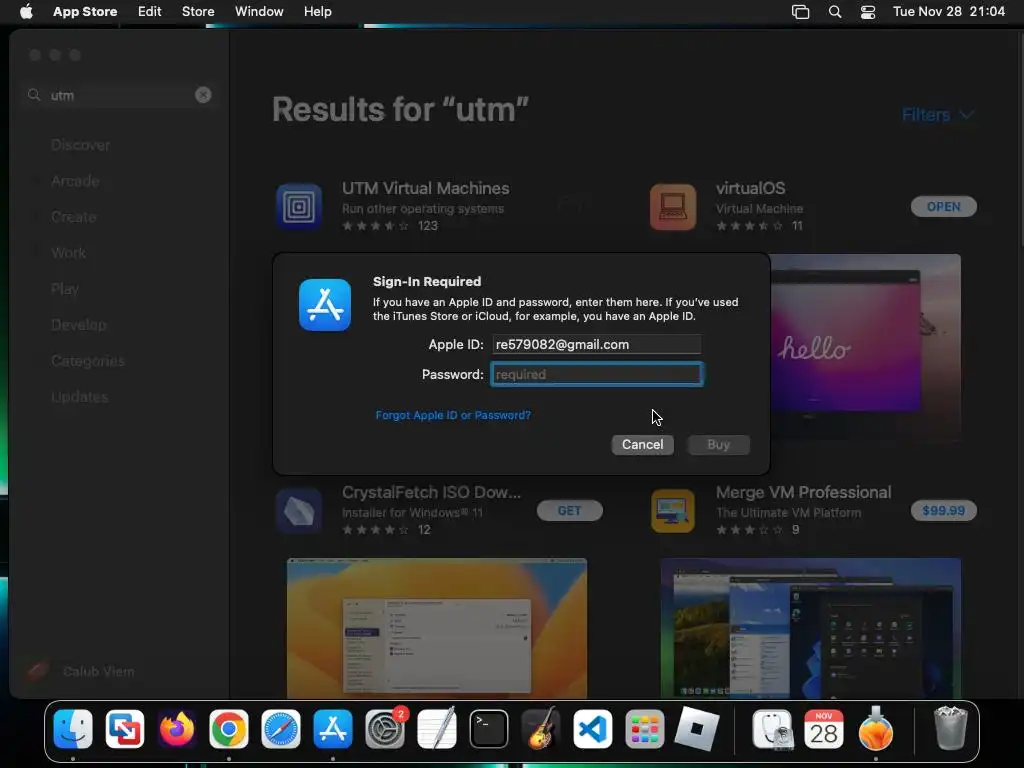Go to Play in sidebar
1024x768 pixels.
[65, 289]
